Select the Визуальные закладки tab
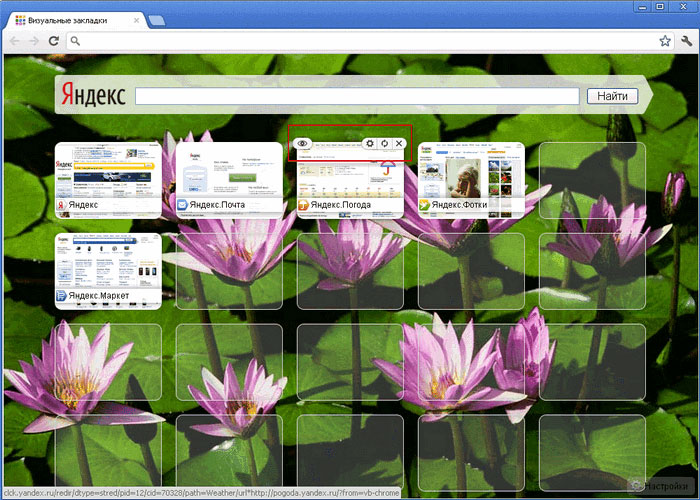This screenshot has width=700, height=500. 75,19
